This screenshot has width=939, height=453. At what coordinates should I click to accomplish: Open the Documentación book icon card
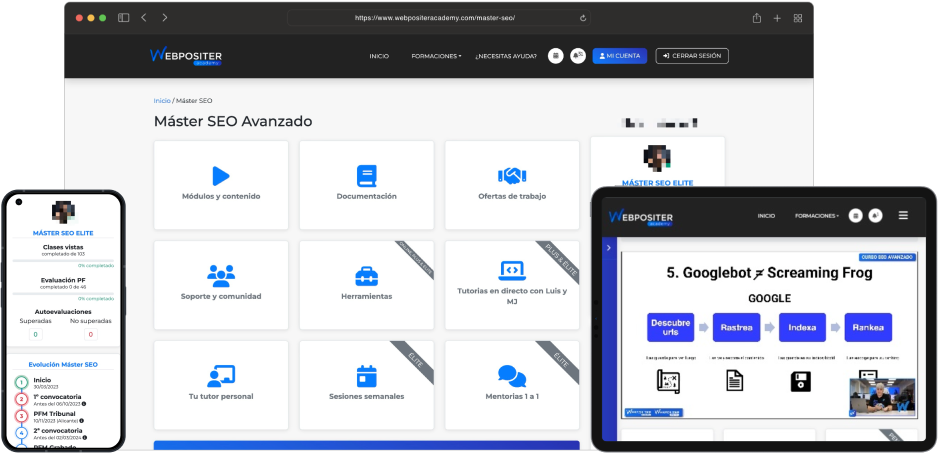pos(366,176)
